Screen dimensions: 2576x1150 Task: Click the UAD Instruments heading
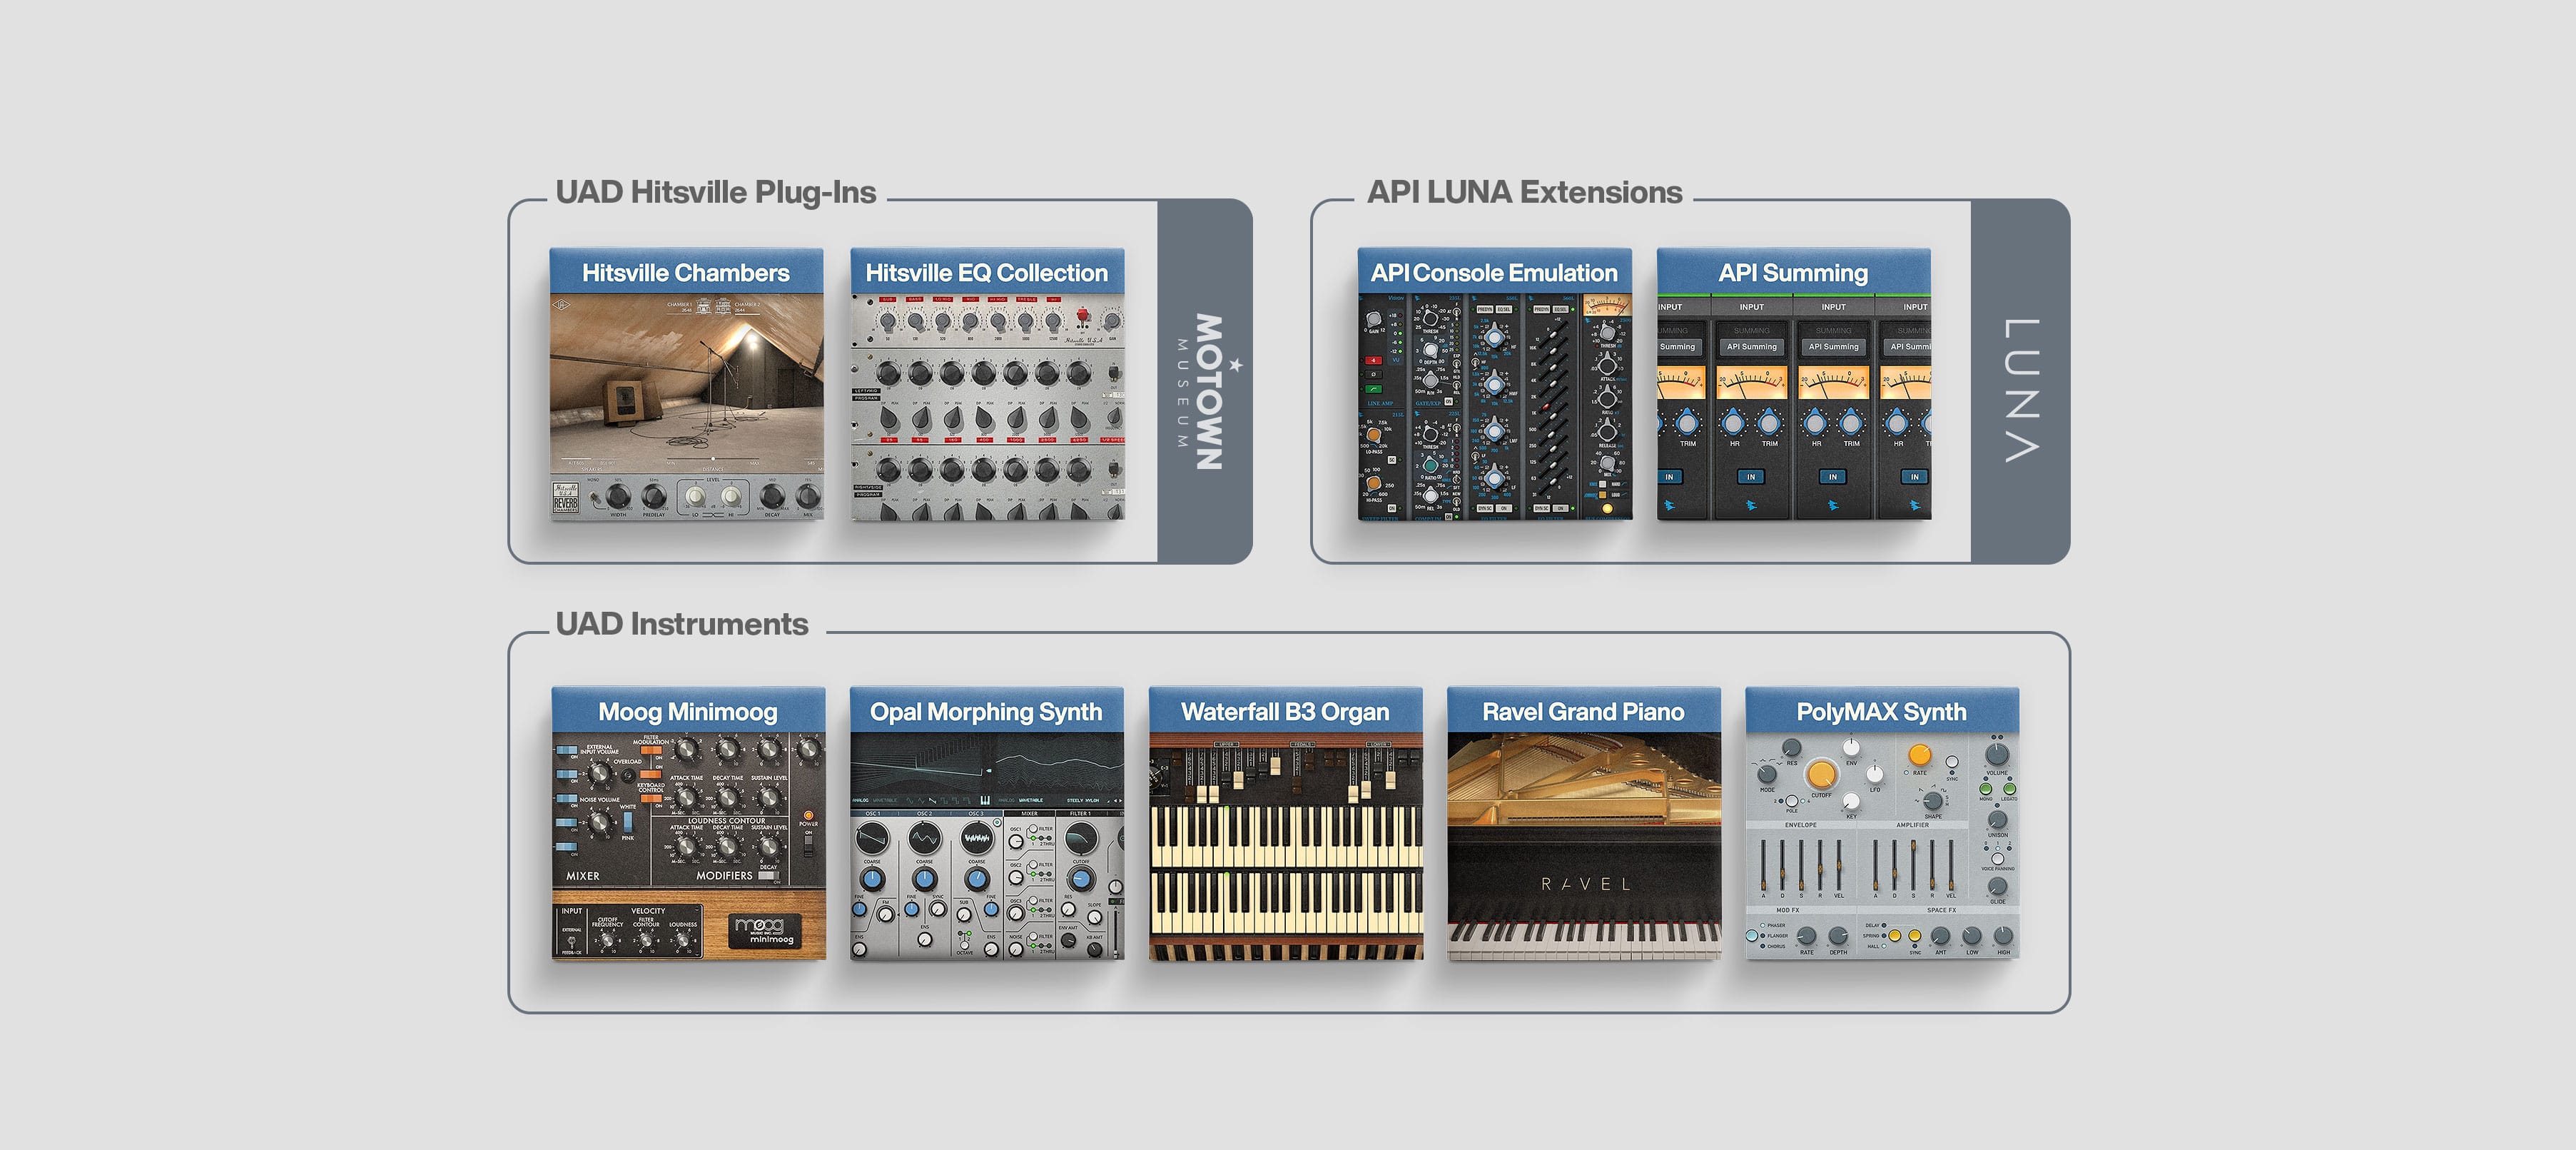(x=682, y=624)
